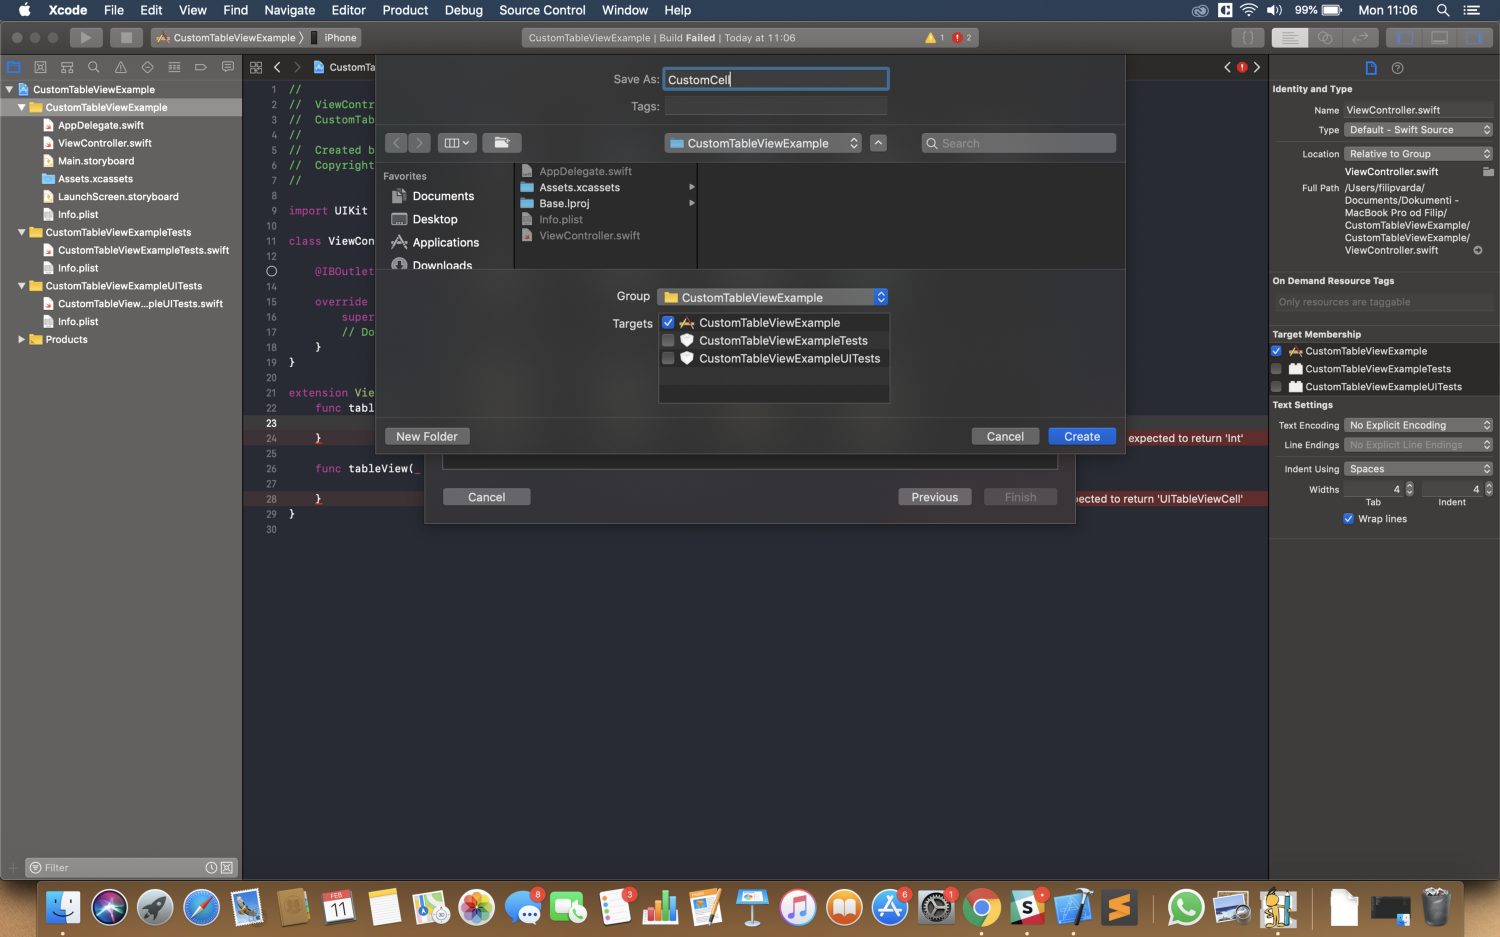Image resolution: width=1500 pixels, height=937 pixels.
Task: Click the Tags field
Action: coord(776,106)
